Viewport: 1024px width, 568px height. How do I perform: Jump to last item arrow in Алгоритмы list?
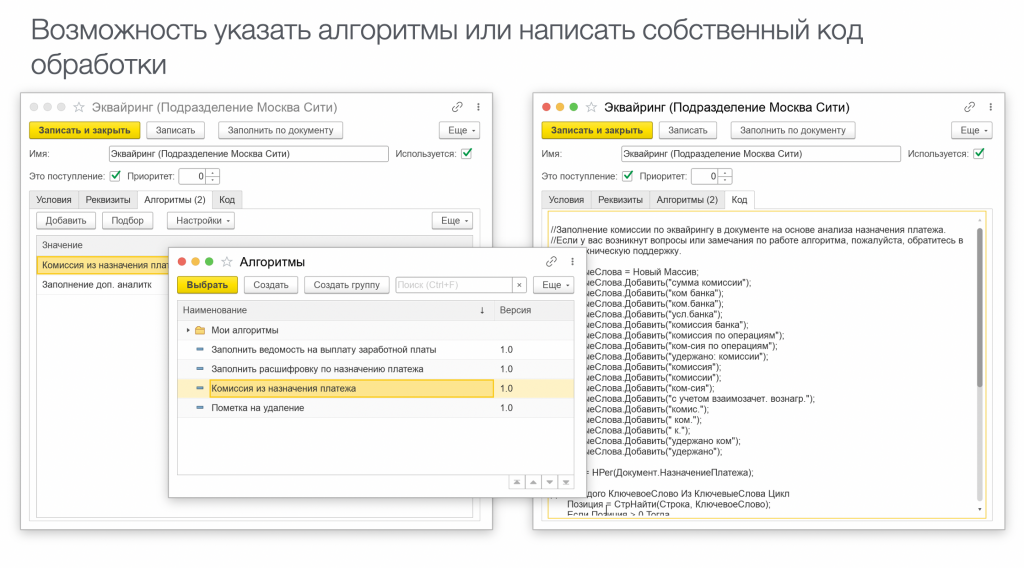click(x=566, y=482)
